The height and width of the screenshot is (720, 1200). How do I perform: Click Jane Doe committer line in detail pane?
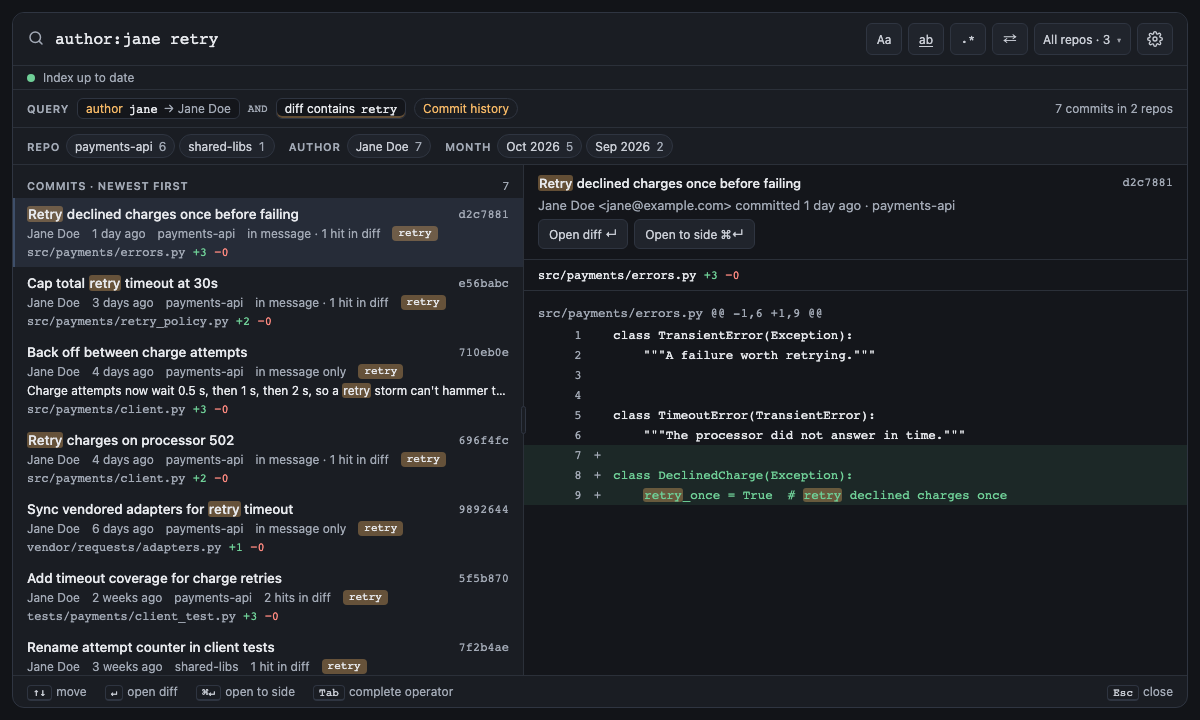click(x=746, y=205)
